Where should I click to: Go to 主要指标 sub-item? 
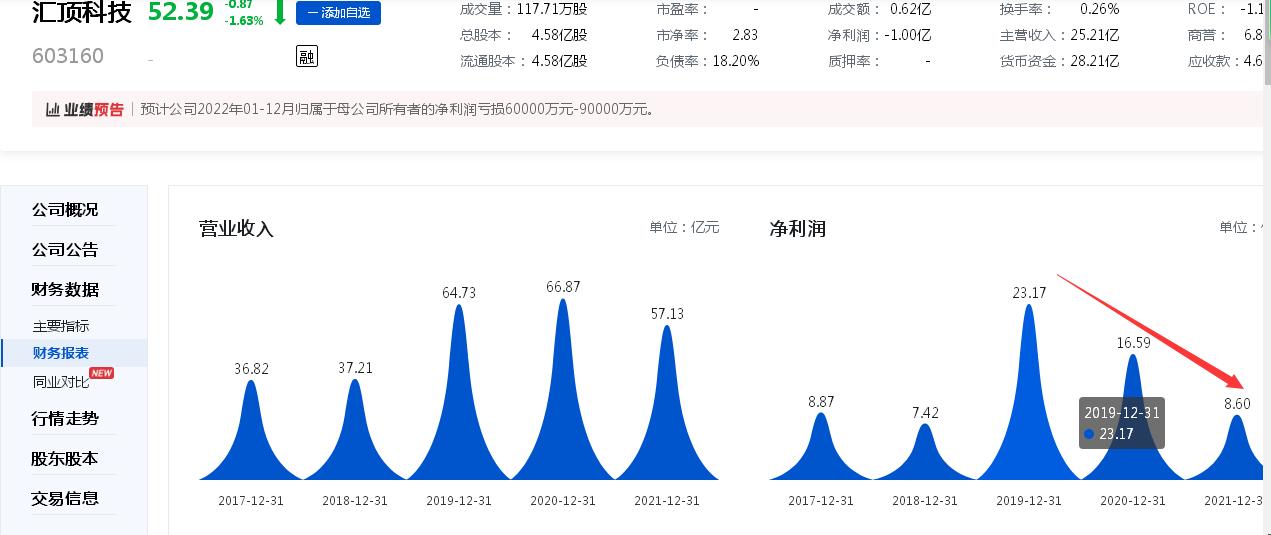(61, 326)
